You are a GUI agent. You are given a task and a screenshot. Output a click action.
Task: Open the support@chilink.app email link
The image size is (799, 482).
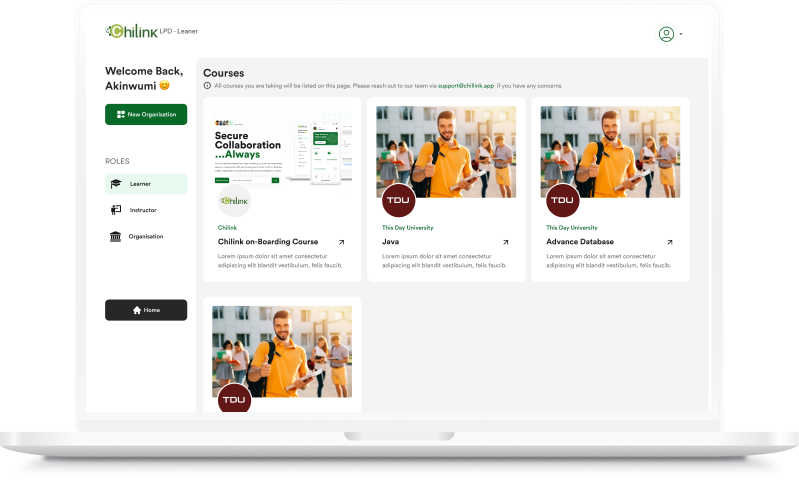[x=466, y=86]
